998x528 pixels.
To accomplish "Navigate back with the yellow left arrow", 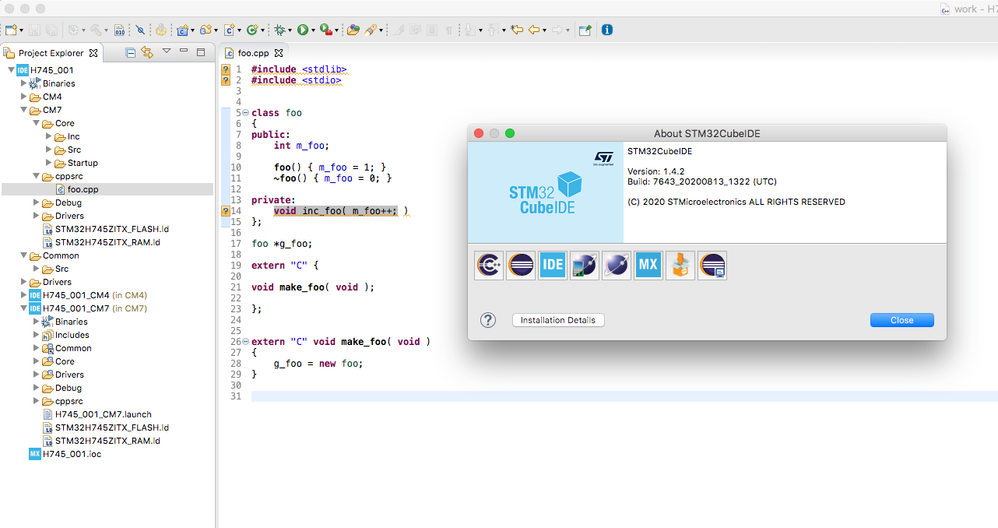I will [534, 30].
